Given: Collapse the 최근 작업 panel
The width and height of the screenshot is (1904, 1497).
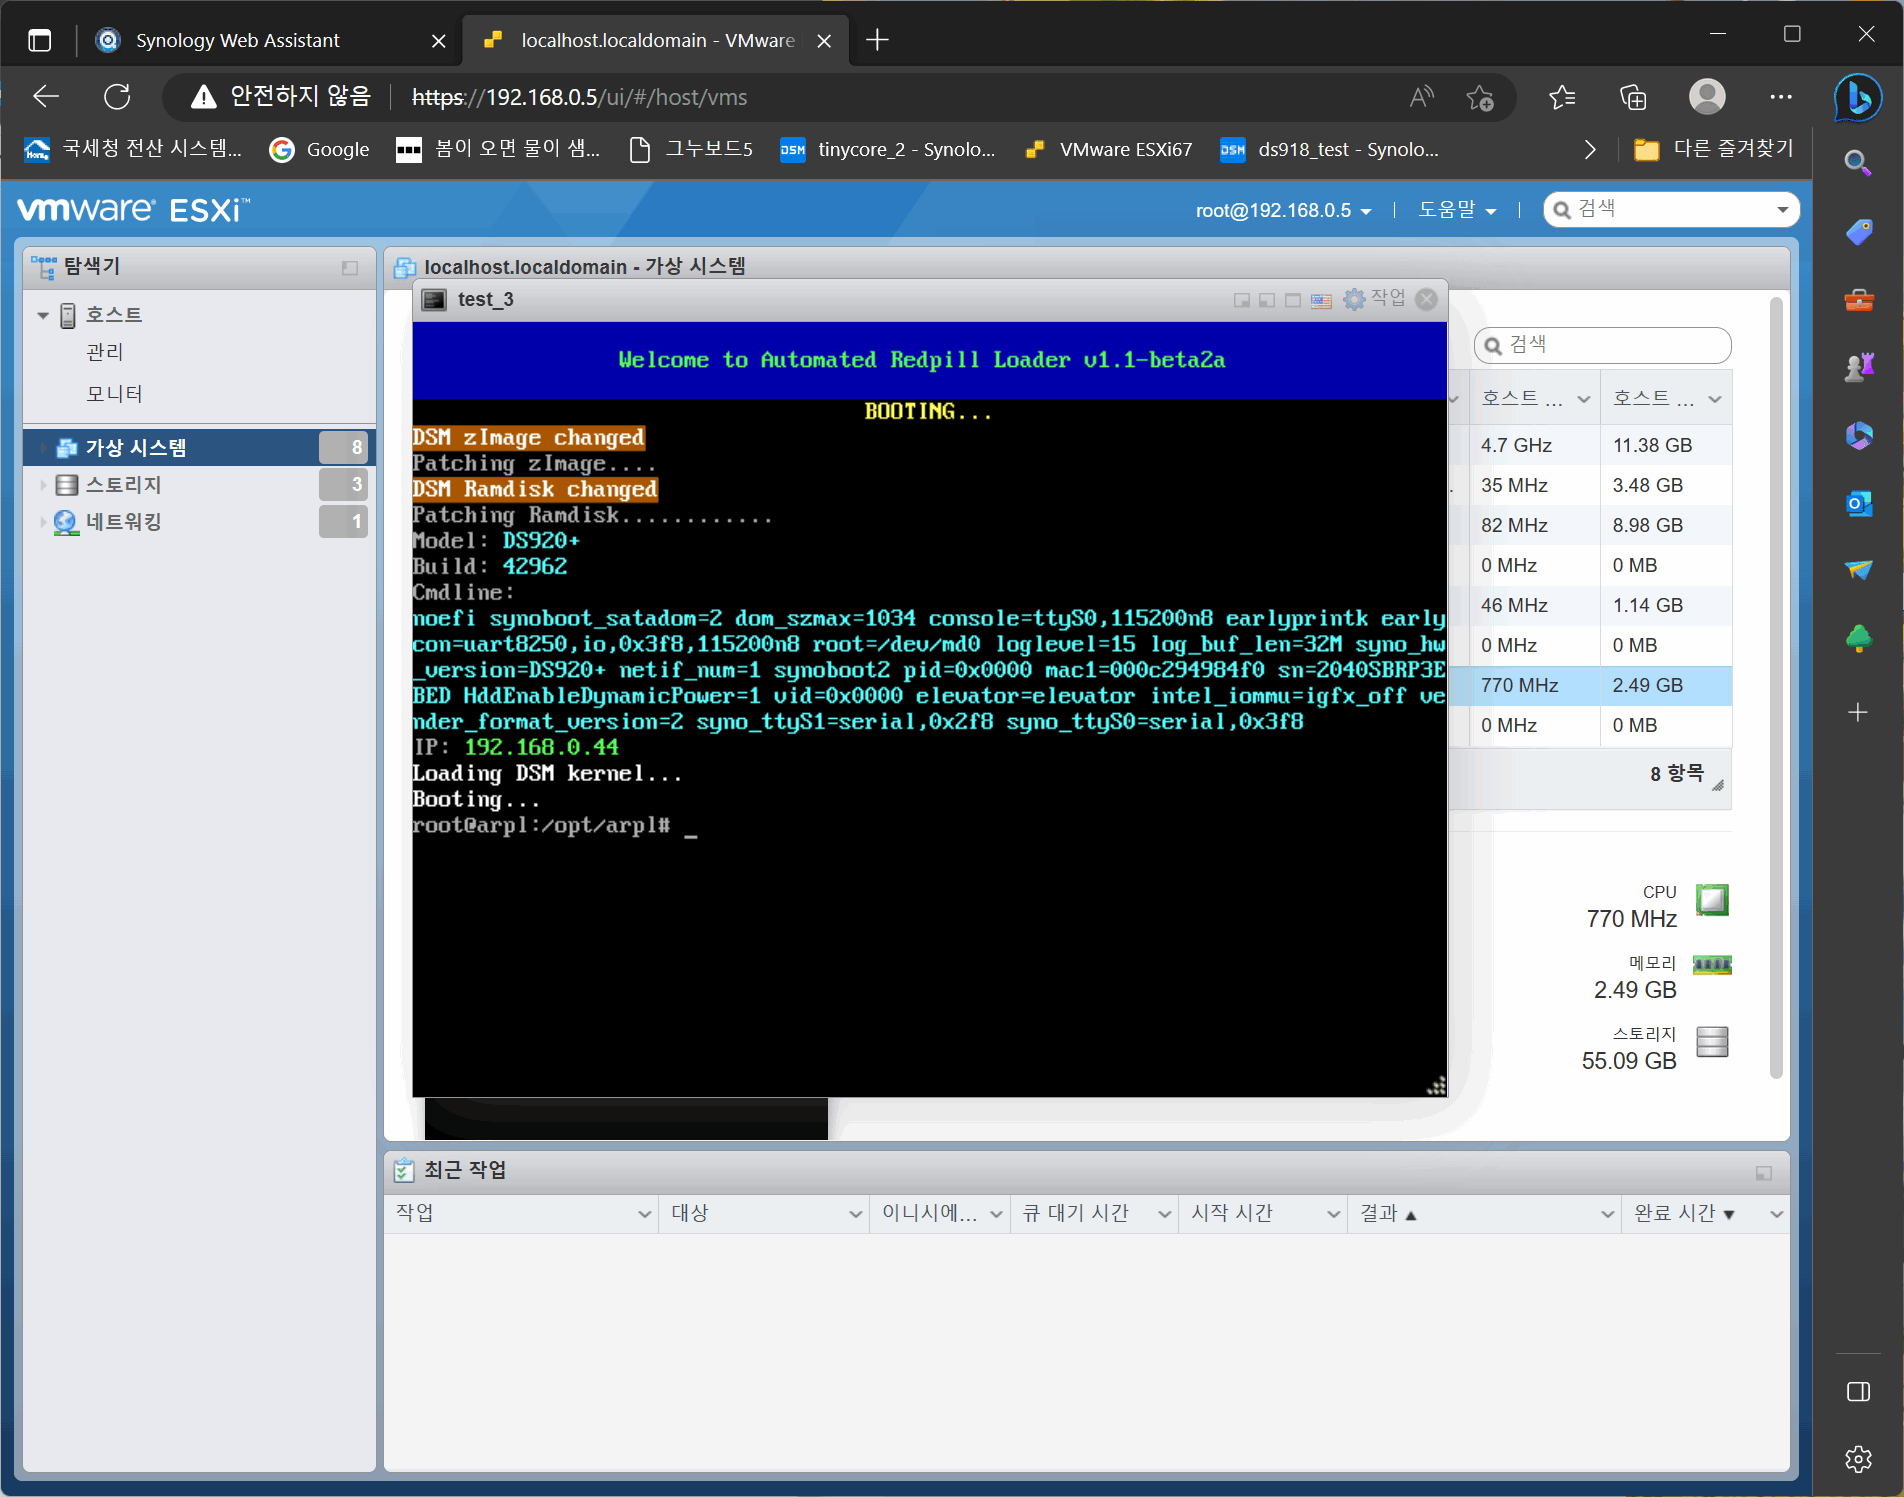Looking at the screenshot, I should pyautogui.click(x=1764, y=1173).
